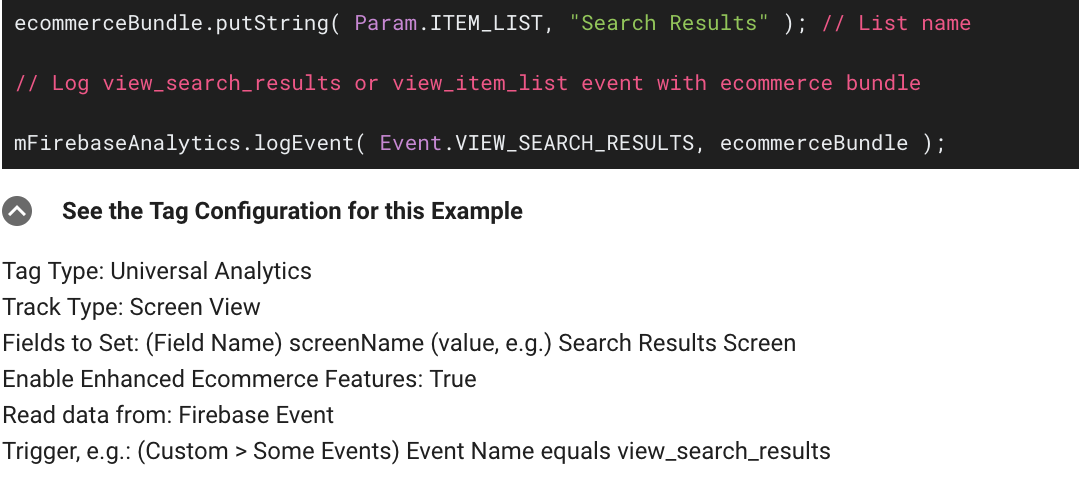Click "Enable Enhanced Ecommerce Features: True" line
The image size is (1079, 488).
pyautogui.click(x=239, y=379)
